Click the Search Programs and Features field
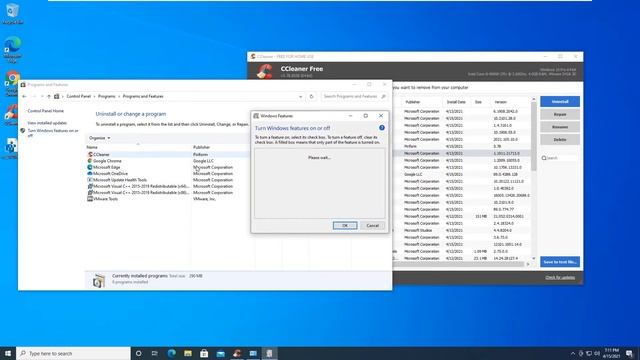 tap(353, 96)
